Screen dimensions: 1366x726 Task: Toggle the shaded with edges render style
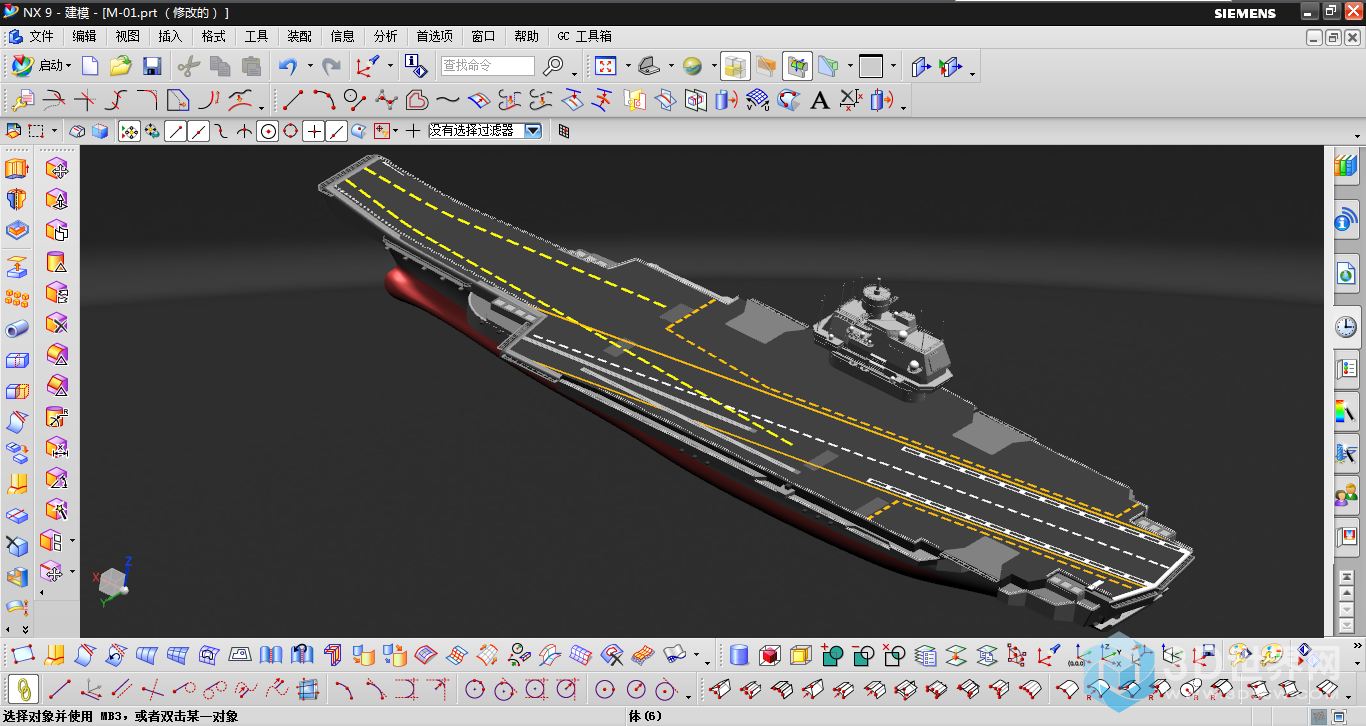tap(735, 66)
